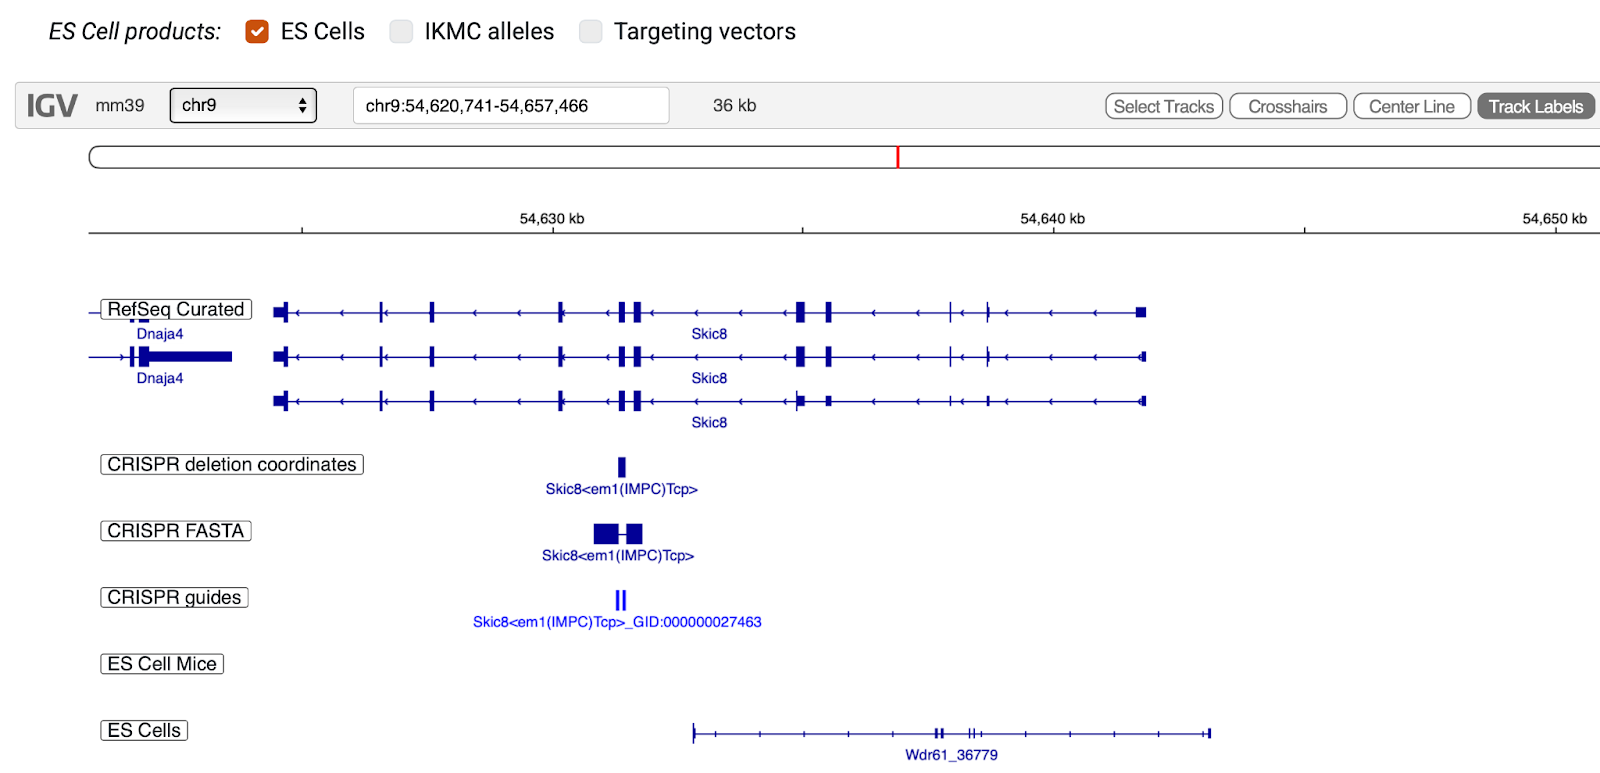Click the Skic8 CRISPR FASTA exon feature
The height and width of the screenshot is (773, 1600).
click(x=604, y=533)
